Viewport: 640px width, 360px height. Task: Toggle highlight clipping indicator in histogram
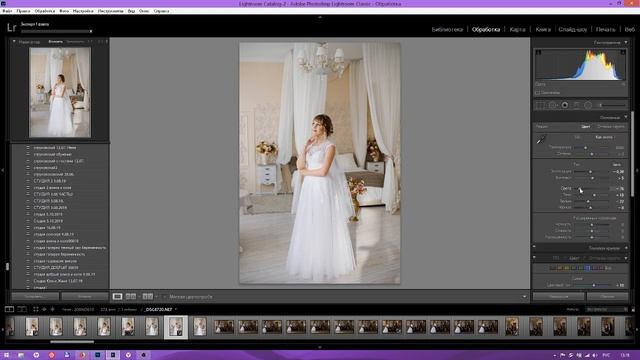tap(623, 52)
